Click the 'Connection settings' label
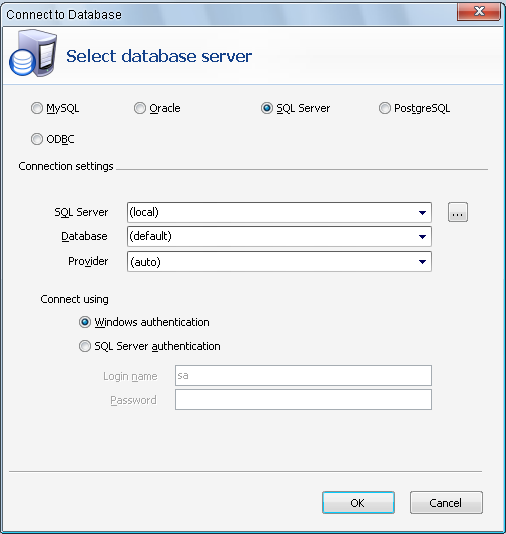506x534 pixels. pos(66,166)
